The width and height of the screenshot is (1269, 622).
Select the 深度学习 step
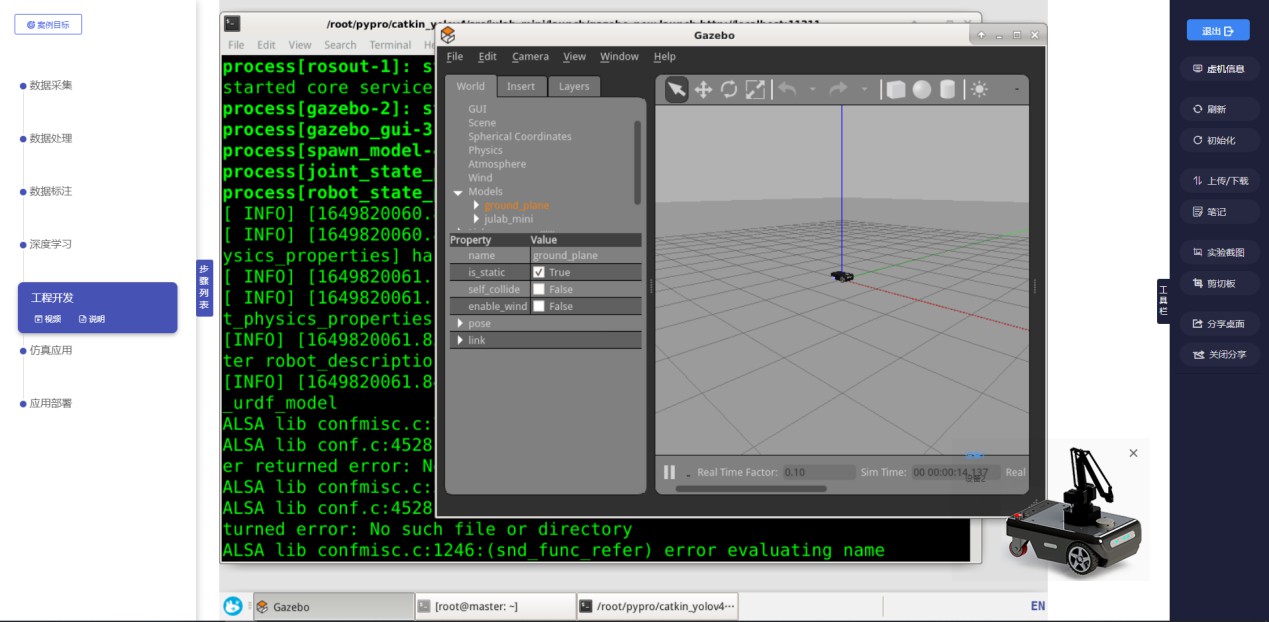tap(51, 244)
